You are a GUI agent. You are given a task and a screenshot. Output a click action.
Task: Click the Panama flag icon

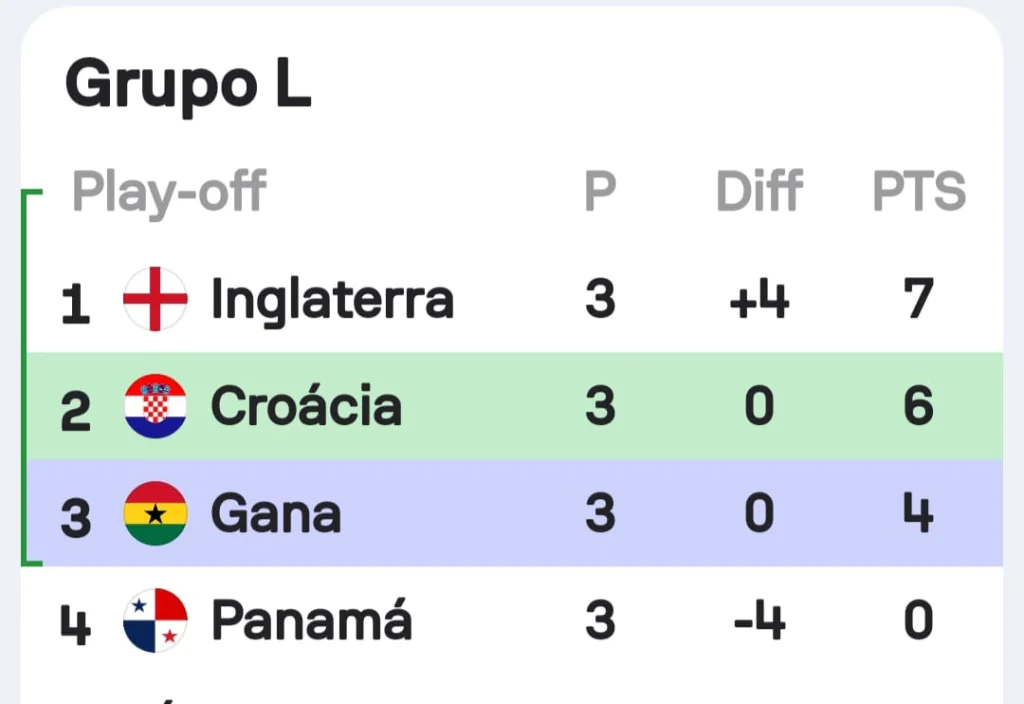pos(155,620)
